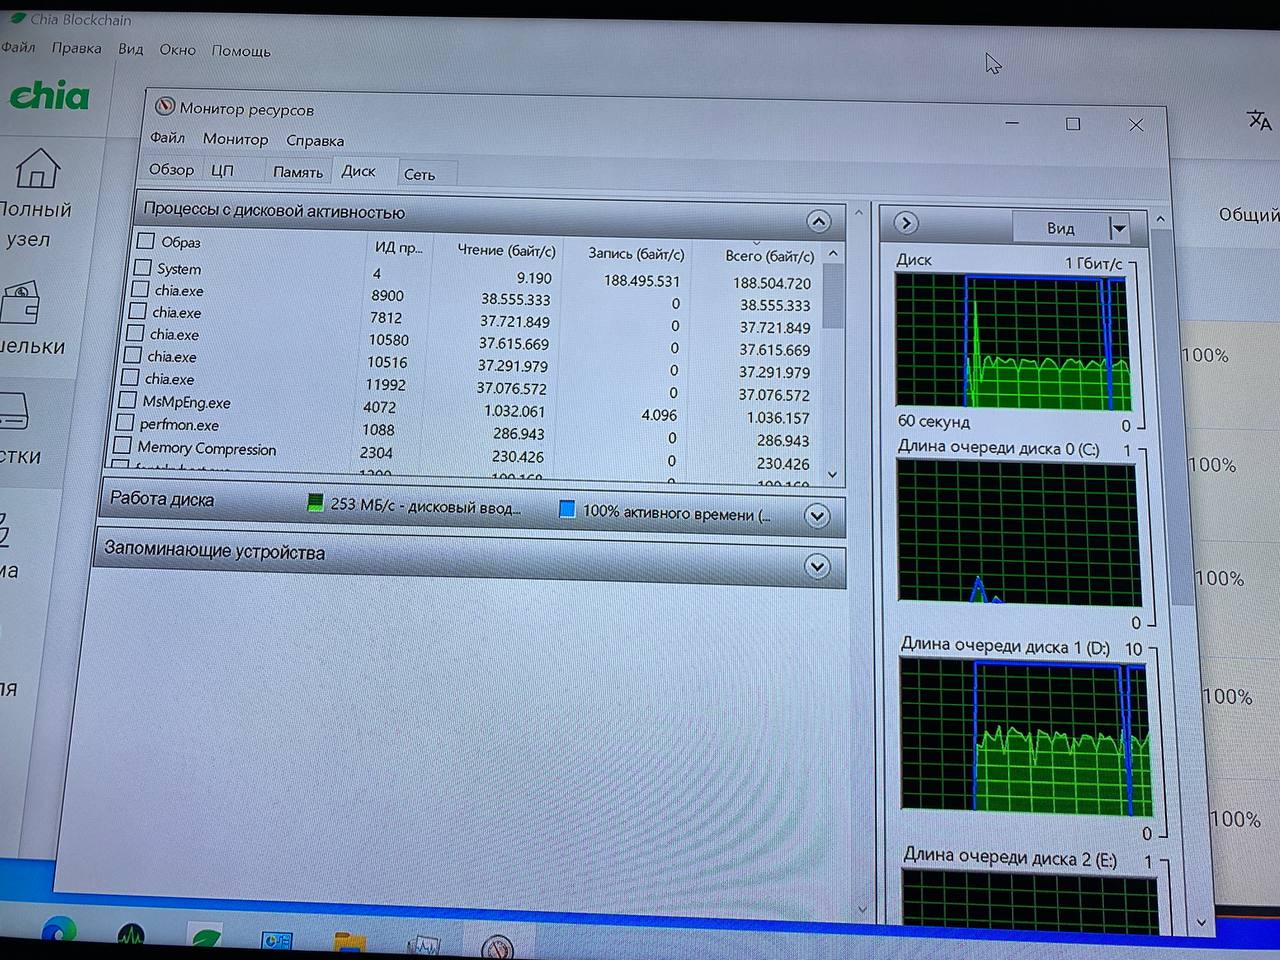Click process list scrollbar up arrow
The image size is (1280, 960).
pyautogui.click(x=833, y=254)
